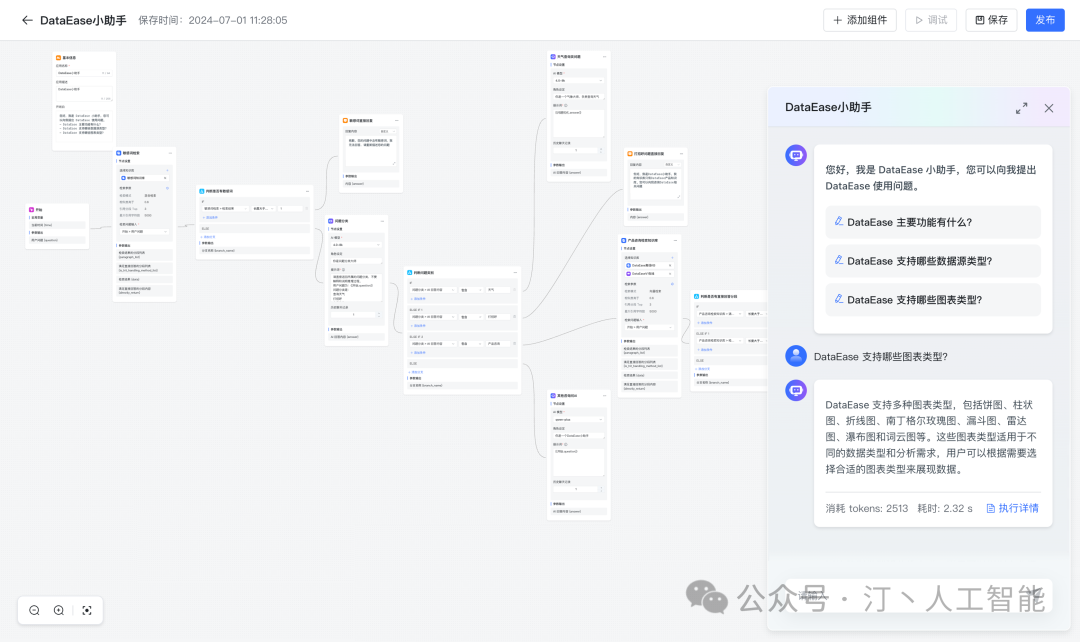
Task: Open 执行详情 execution details link
Action: coord(1018,508)
